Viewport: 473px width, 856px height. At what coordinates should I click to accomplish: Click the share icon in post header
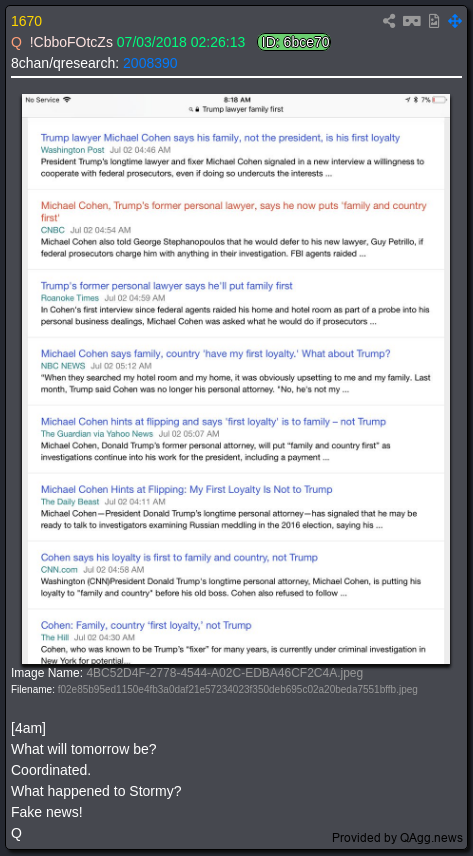389,21
